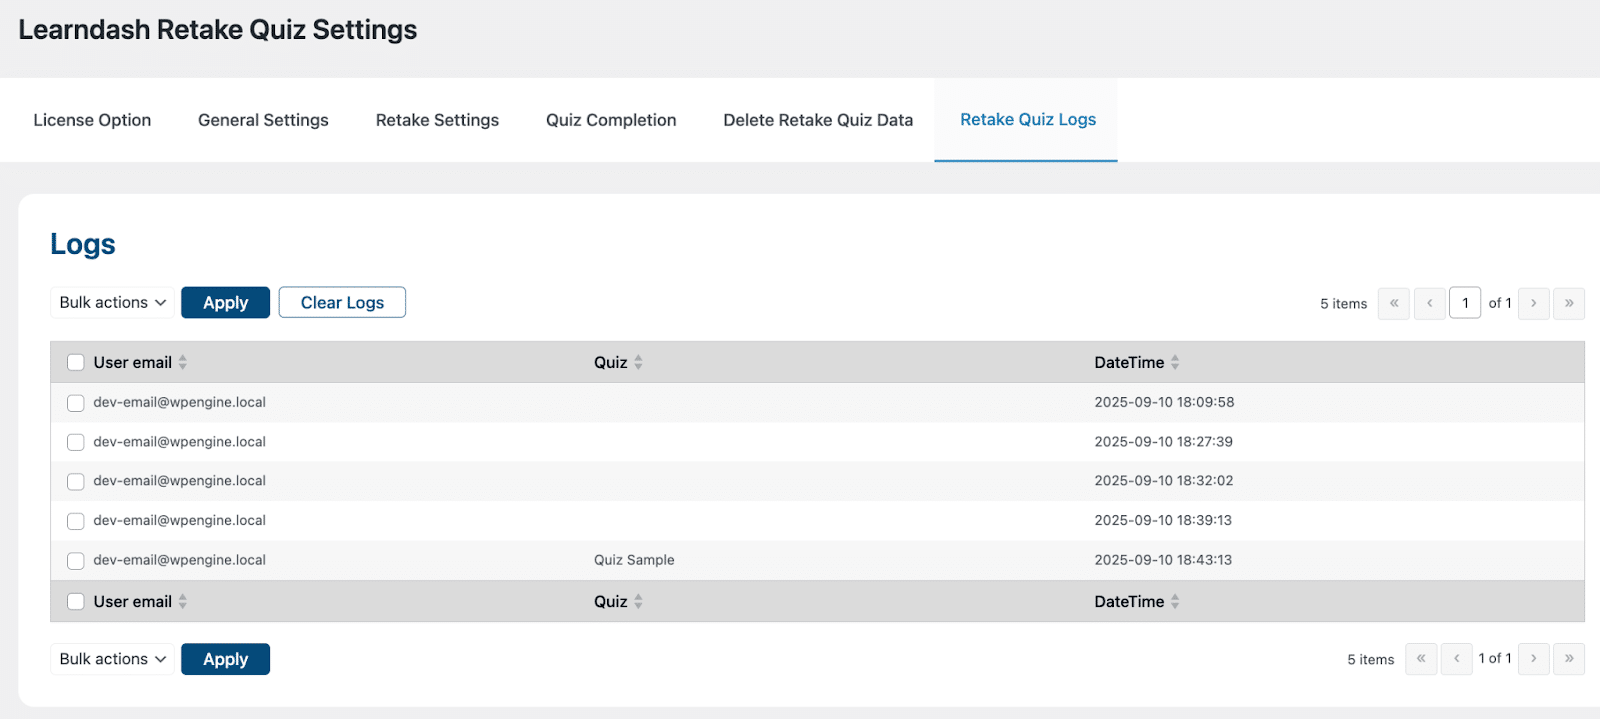Open the top Bulk actions dropdown
The height and width of the screenshot is (719, 1600).
112,303
